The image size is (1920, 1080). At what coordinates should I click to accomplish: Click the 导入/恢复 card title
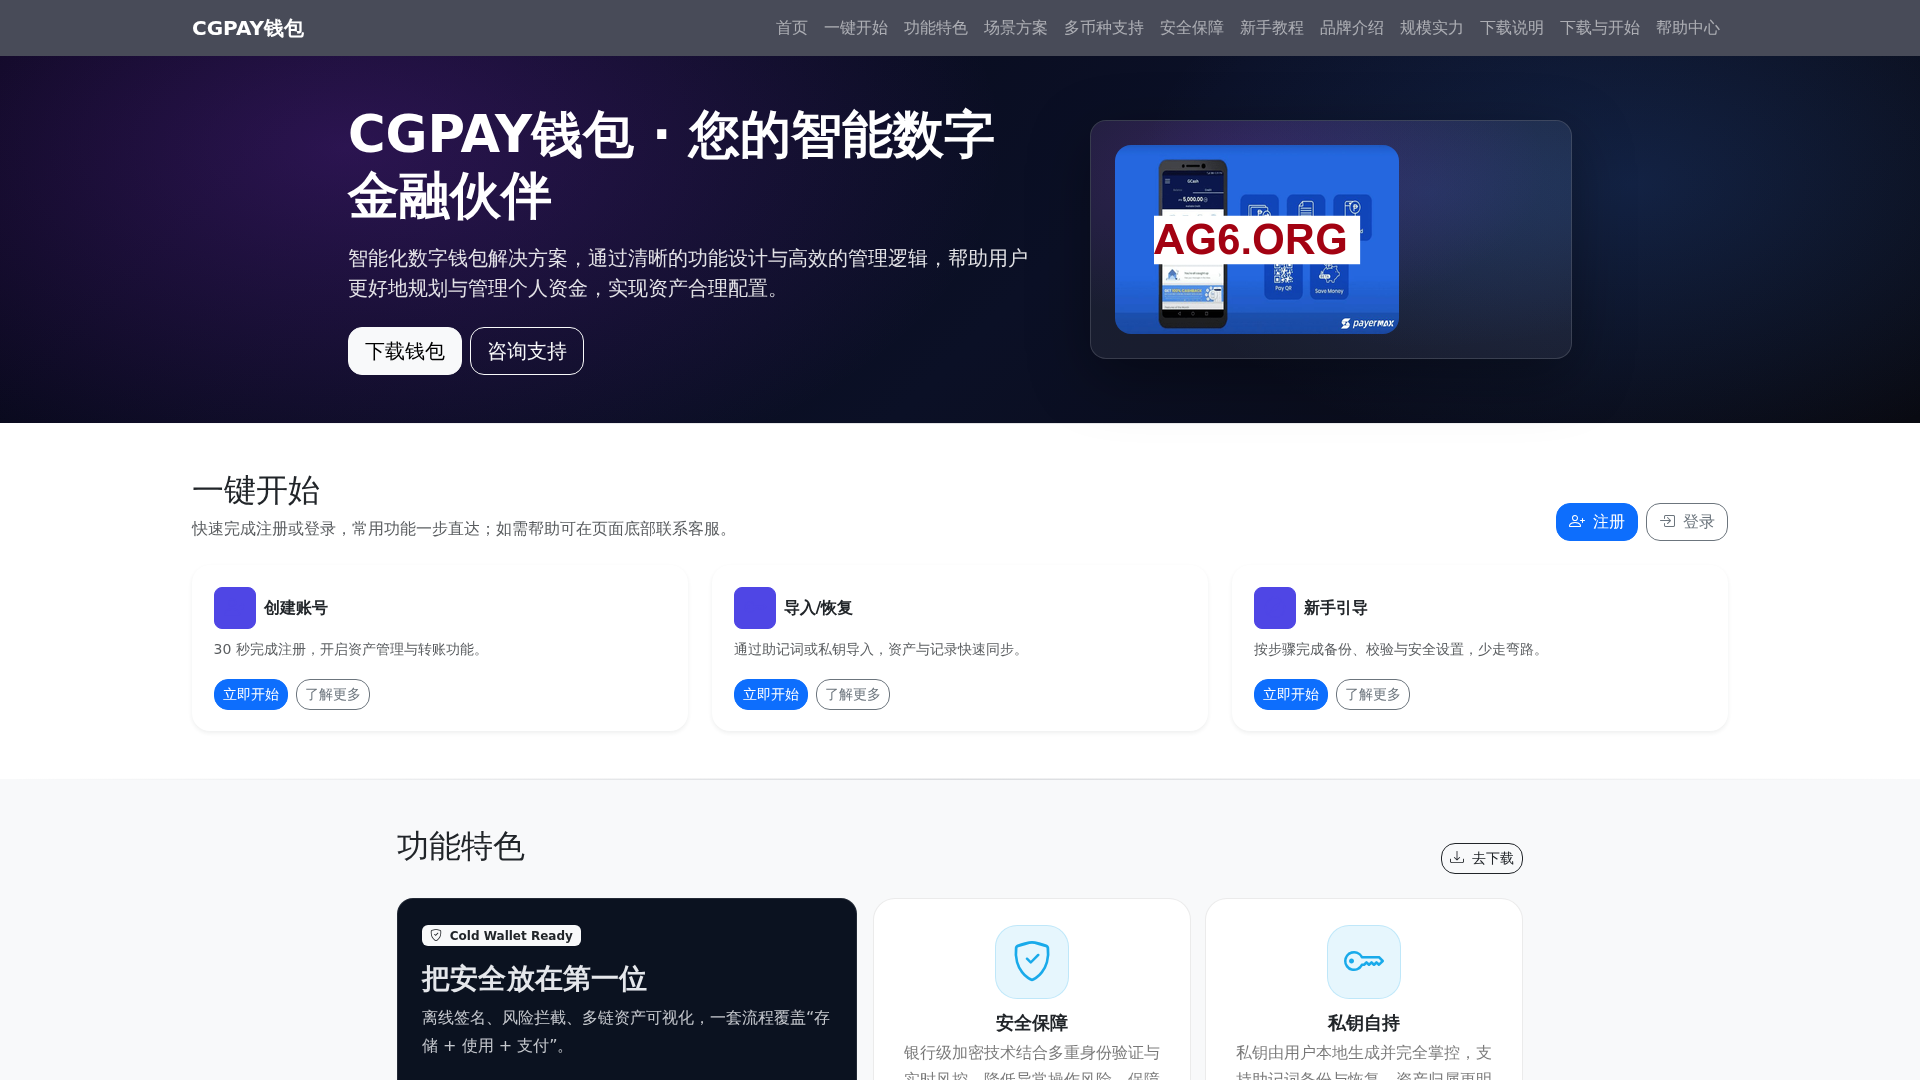pyautogui.click(x=818, y=608)
